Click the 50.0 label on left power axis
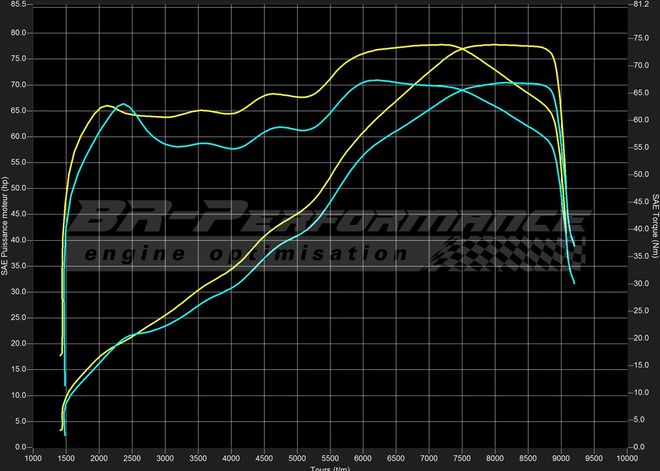660x471 pixels. click(19, 188)
